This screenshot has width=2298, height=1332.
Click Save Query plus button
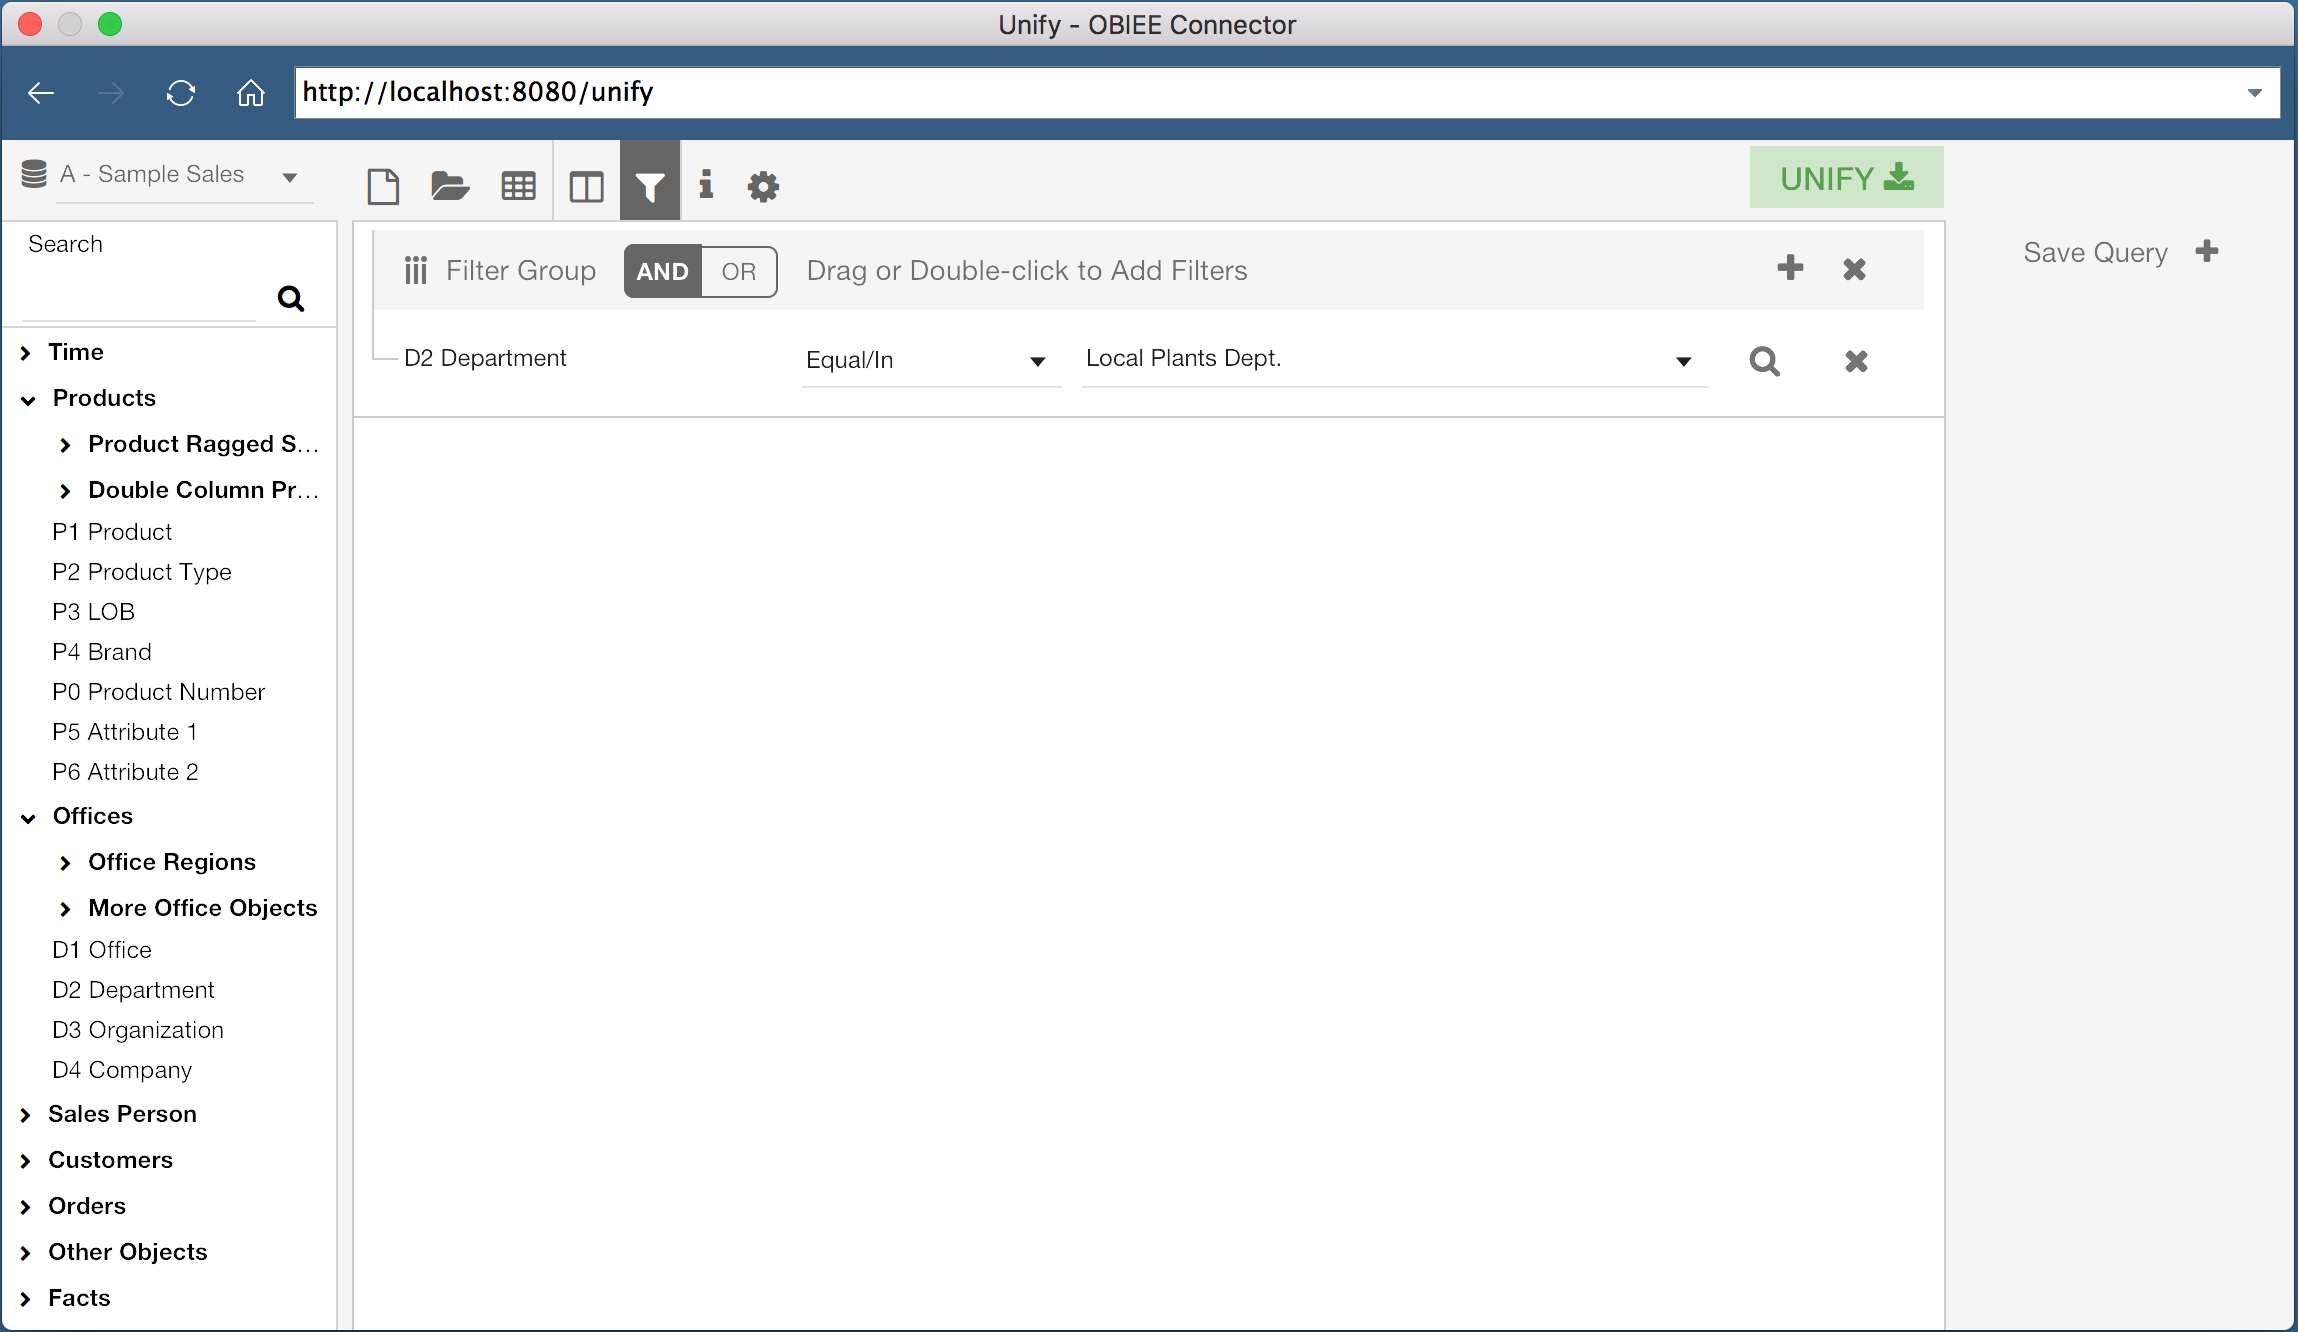tap(2207, 252)
